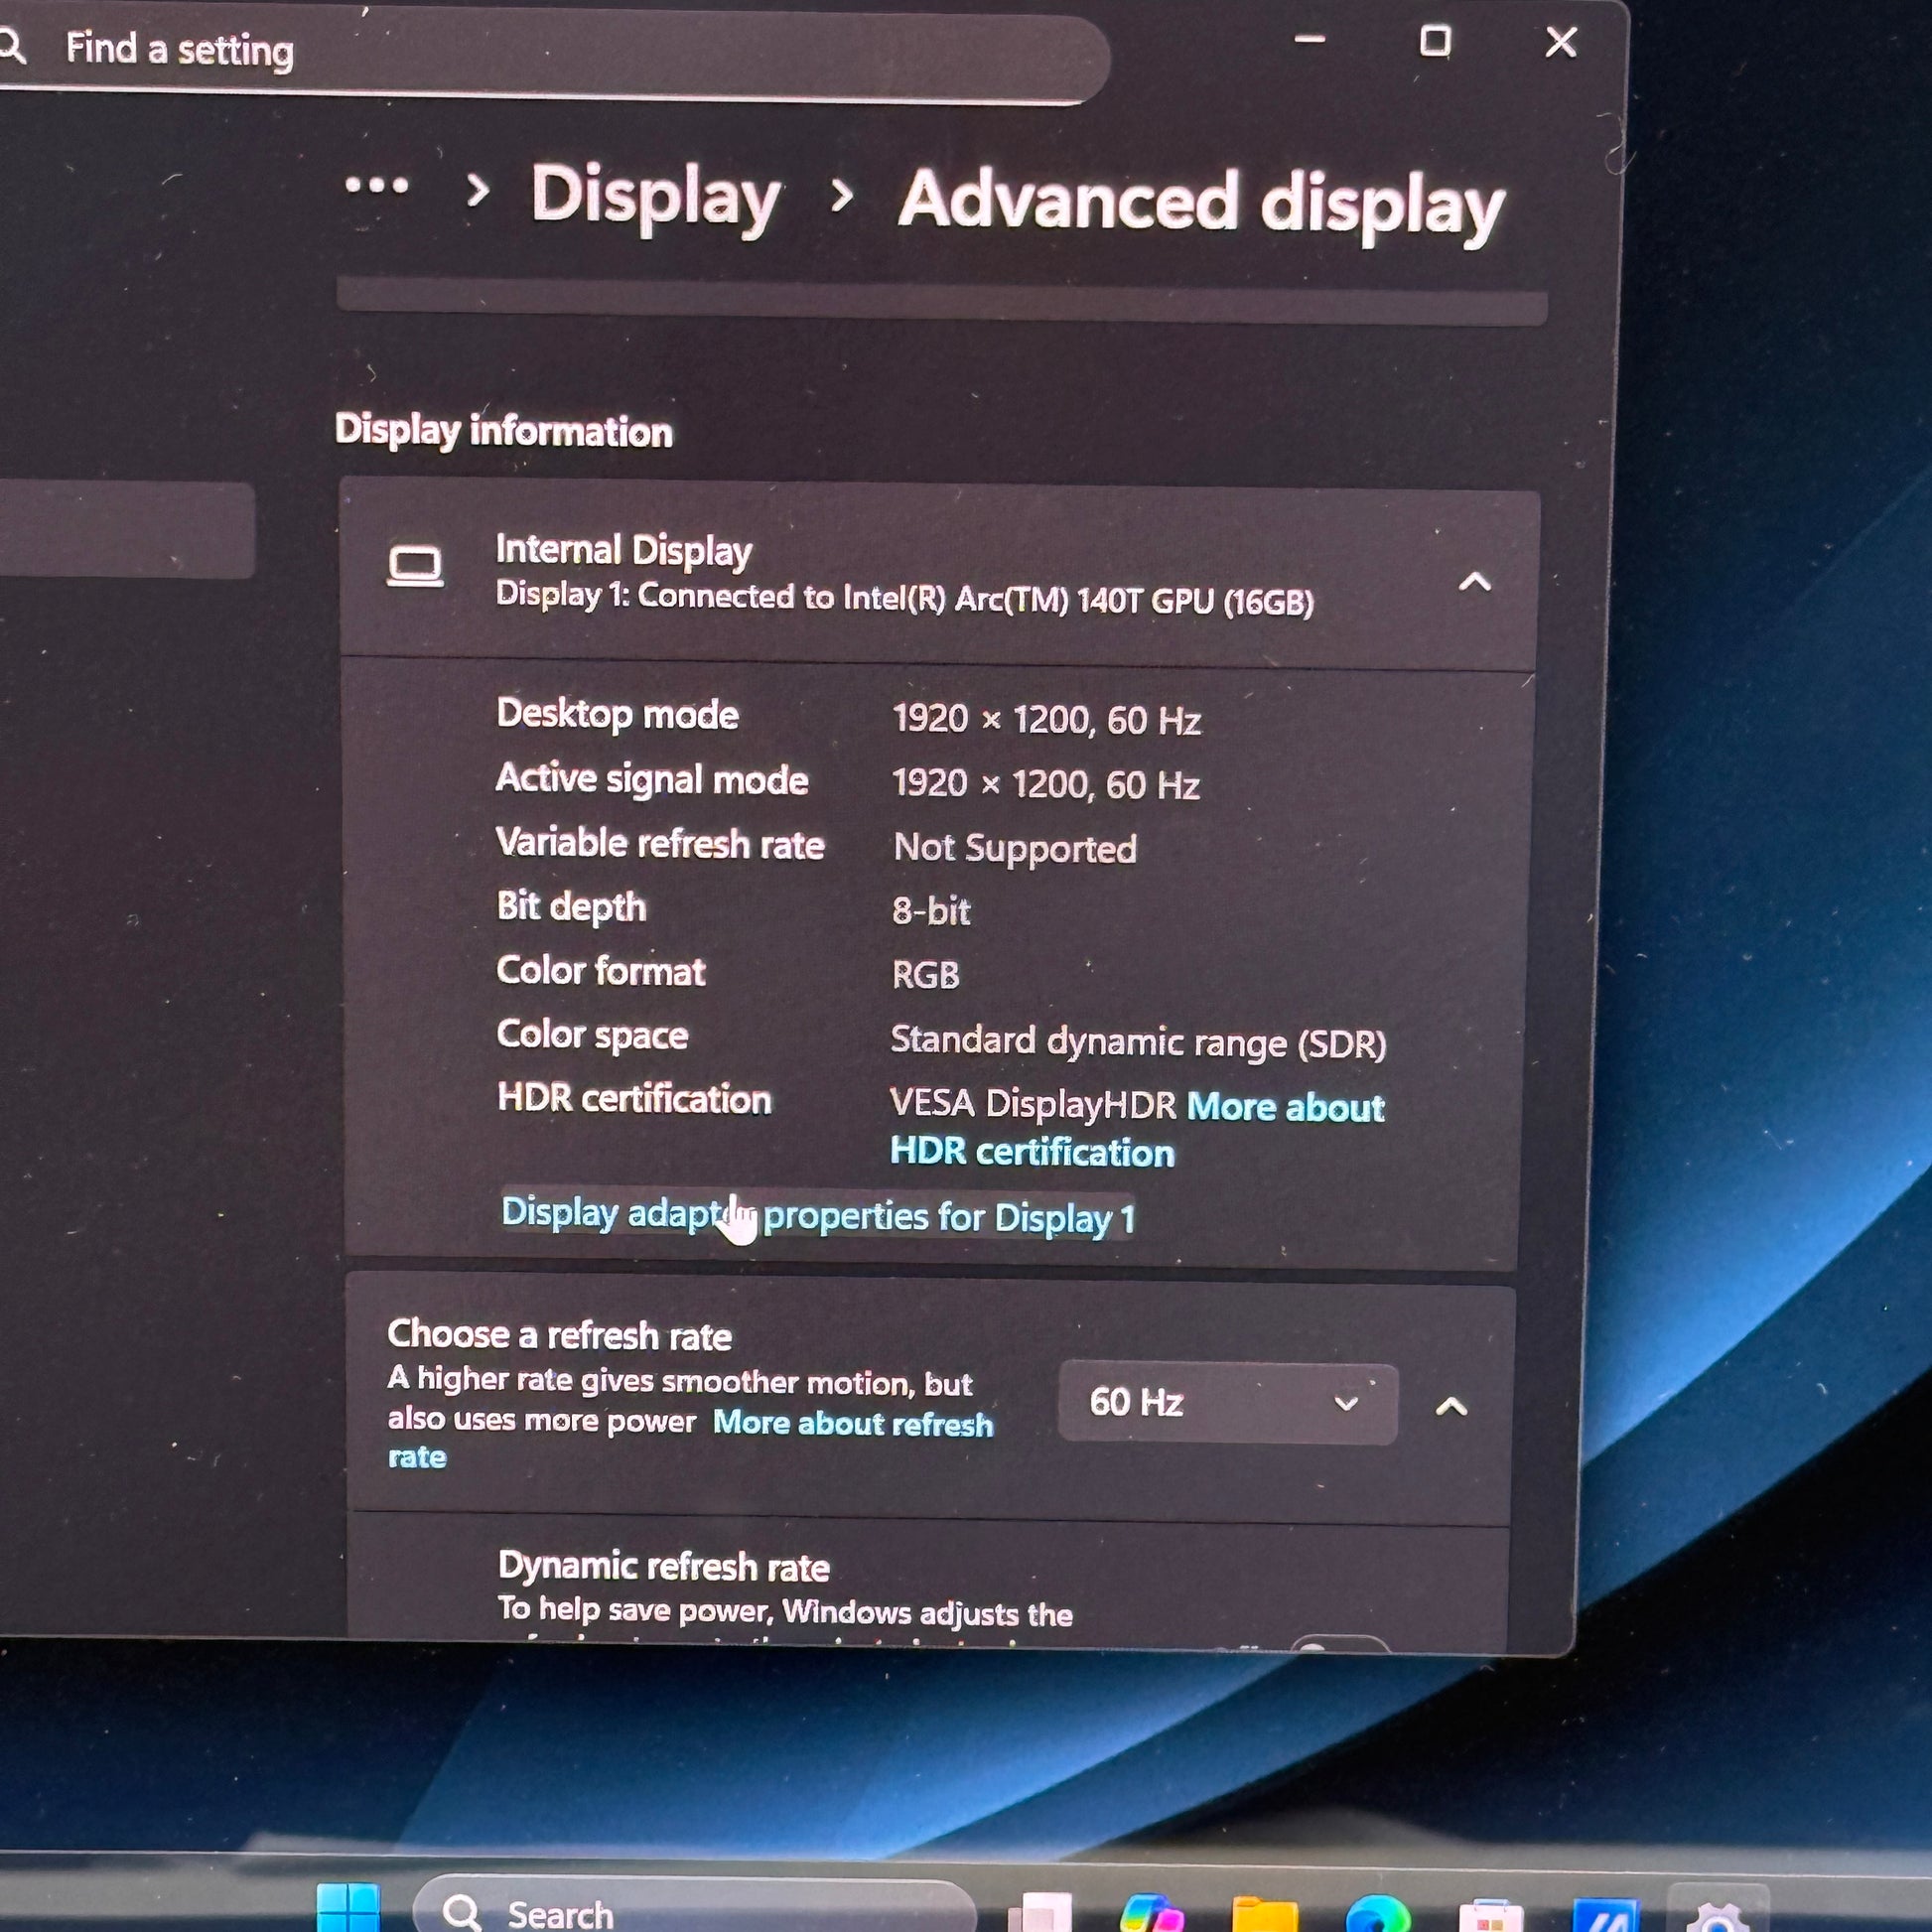Expand the breadcrumb ellipsis menu
This screenshot has height=1932, width=1932.
pyautogui.click(x=376, y=186)
